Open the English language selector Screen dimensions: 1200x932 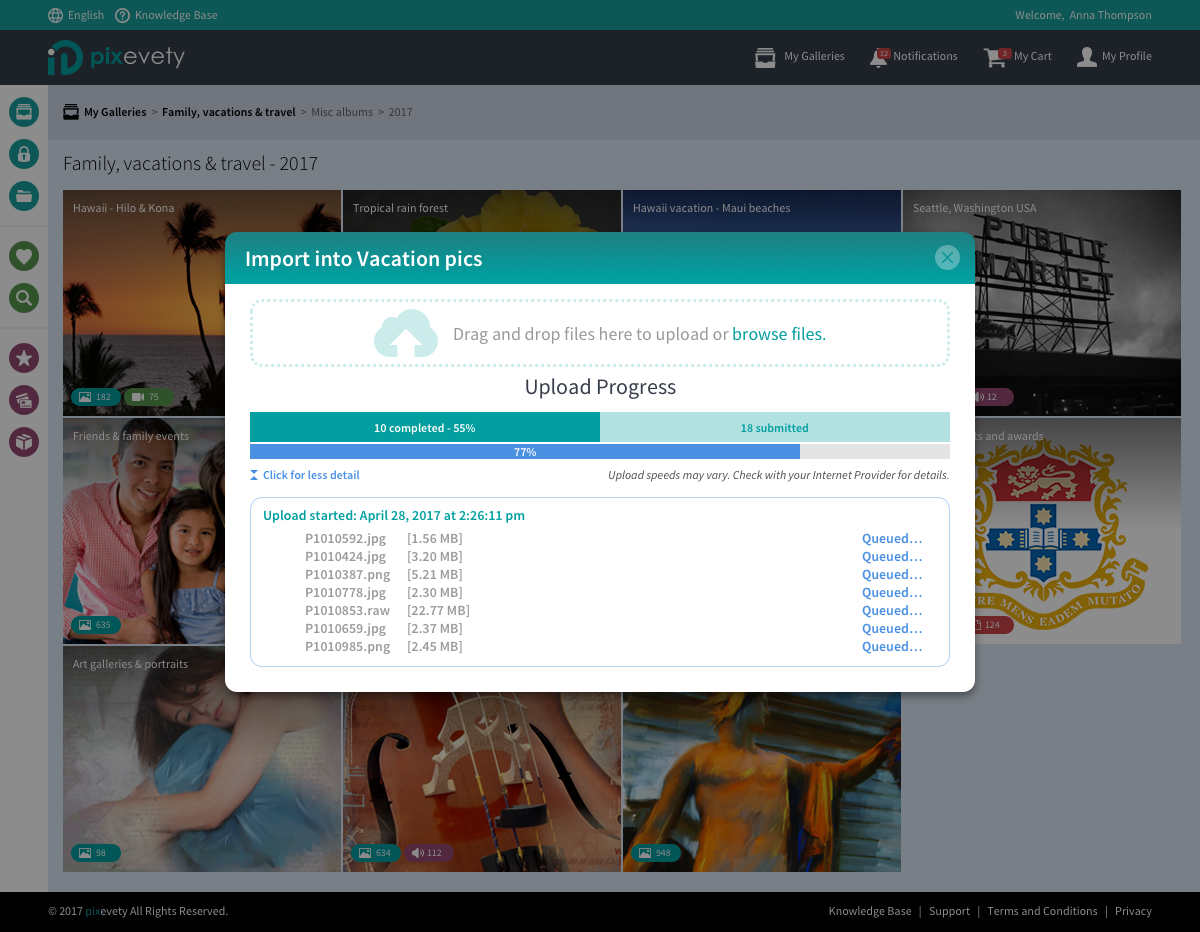click(x=86, y=15)
